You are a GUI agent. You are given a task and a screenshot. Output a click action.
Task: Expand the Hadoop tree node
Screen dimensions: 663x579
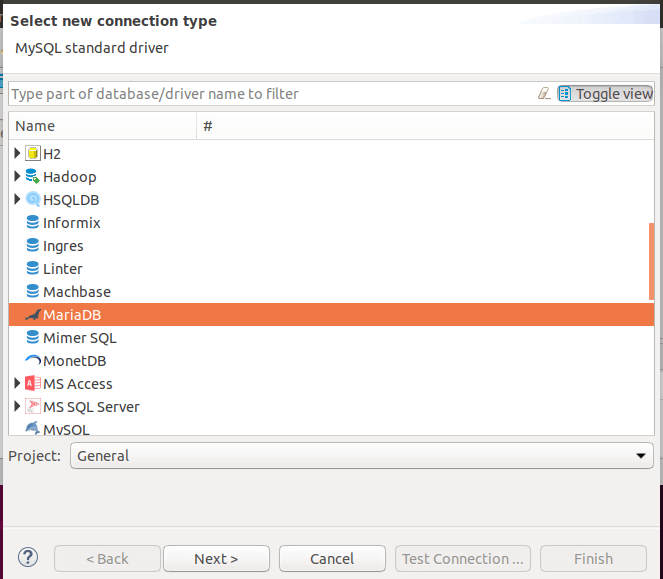pos(17,177)
